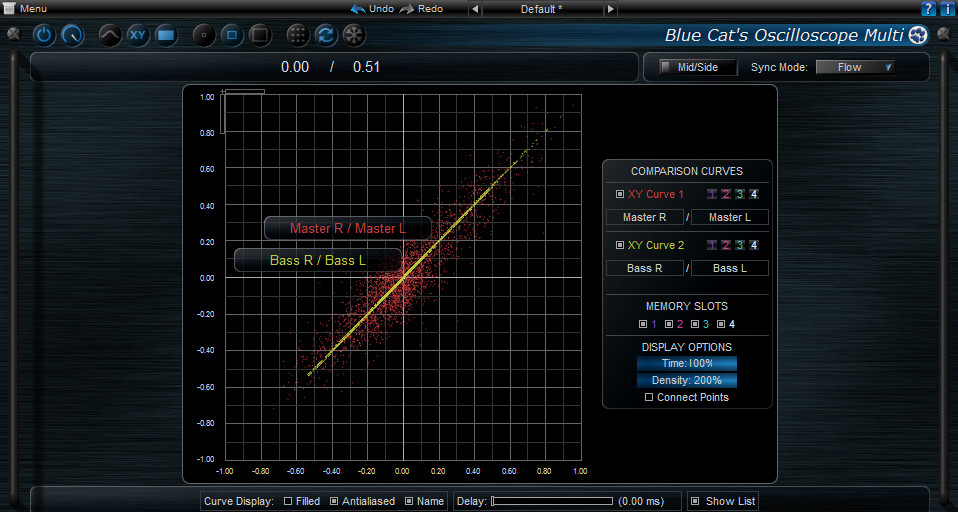Click the Blue Cat logo icon
The width and height of the screenshot is (958, 512).
click(918, 35)
